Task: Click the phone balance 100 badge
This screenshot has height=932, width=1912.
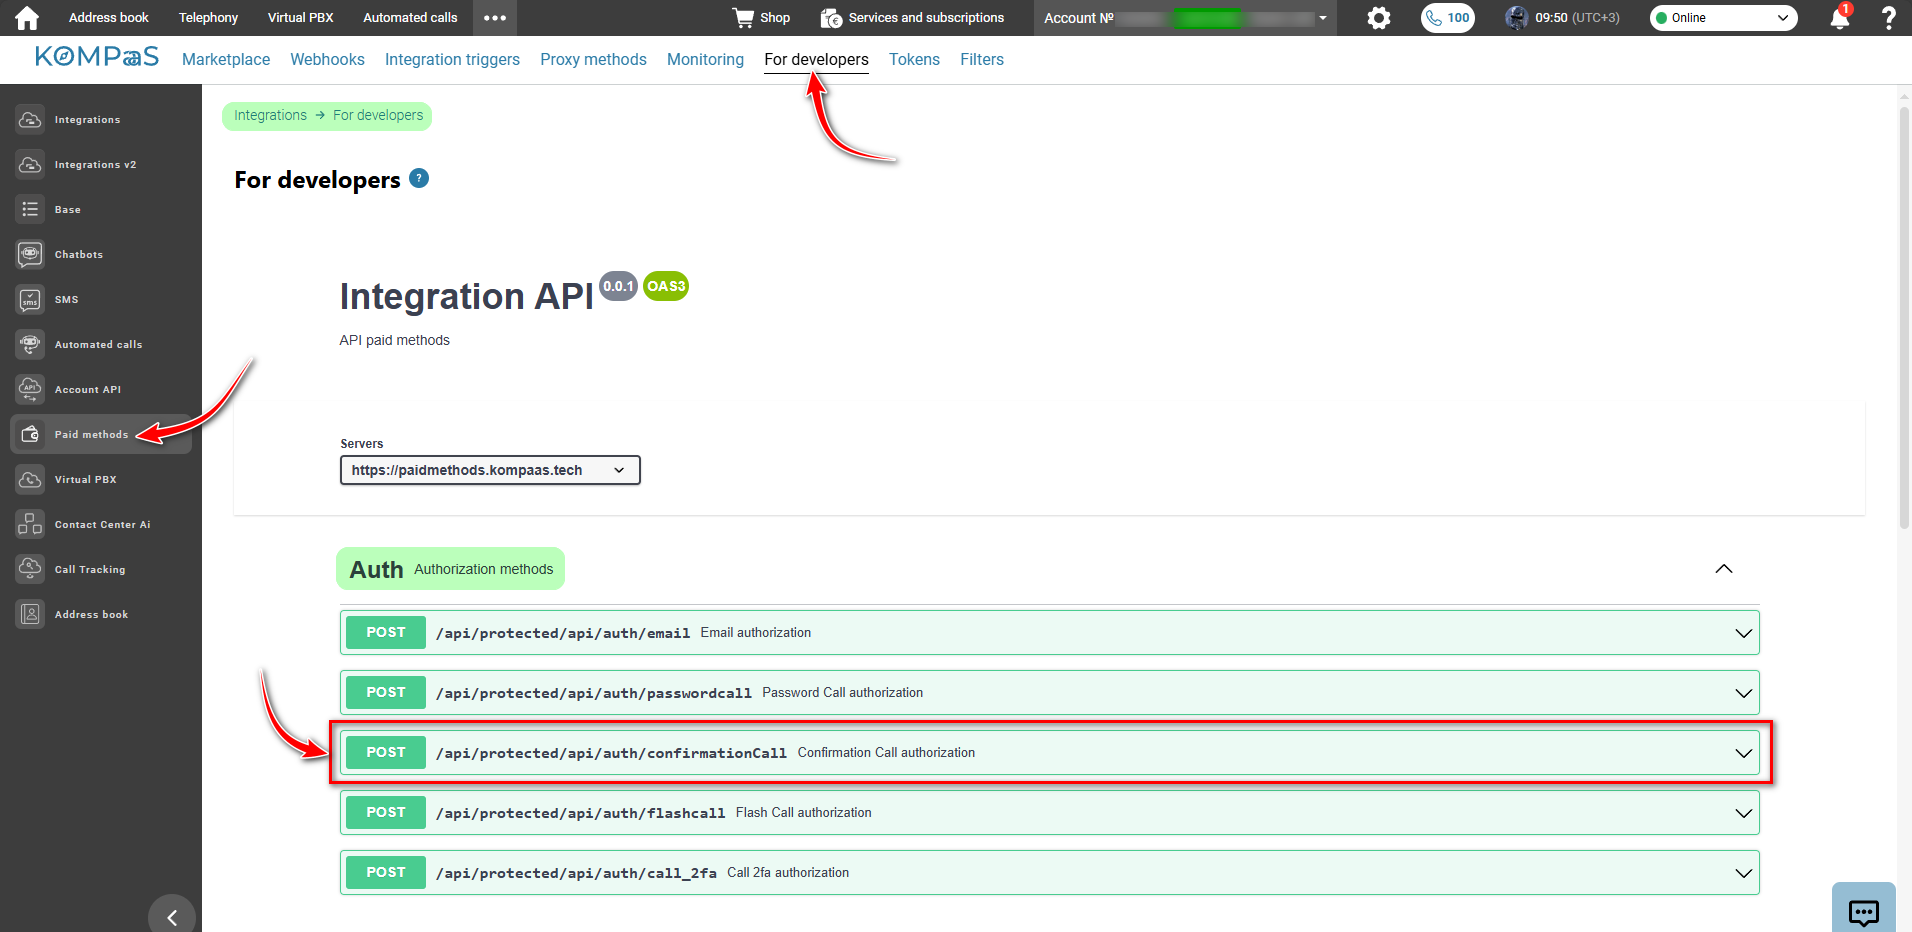Action: coord(1448,18)
